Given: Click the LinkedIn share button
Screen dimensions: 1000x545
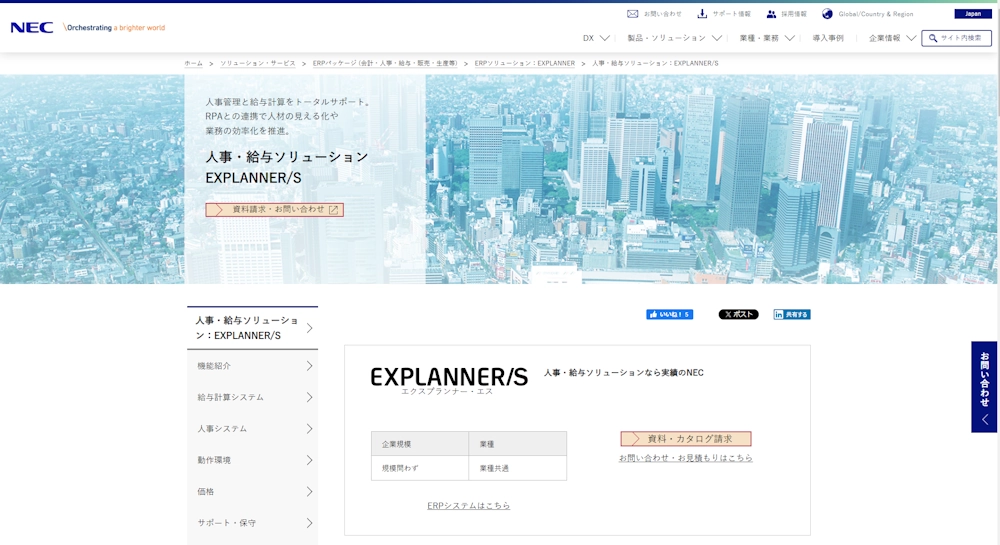Looking at the screenshot, I should (791, 314).
